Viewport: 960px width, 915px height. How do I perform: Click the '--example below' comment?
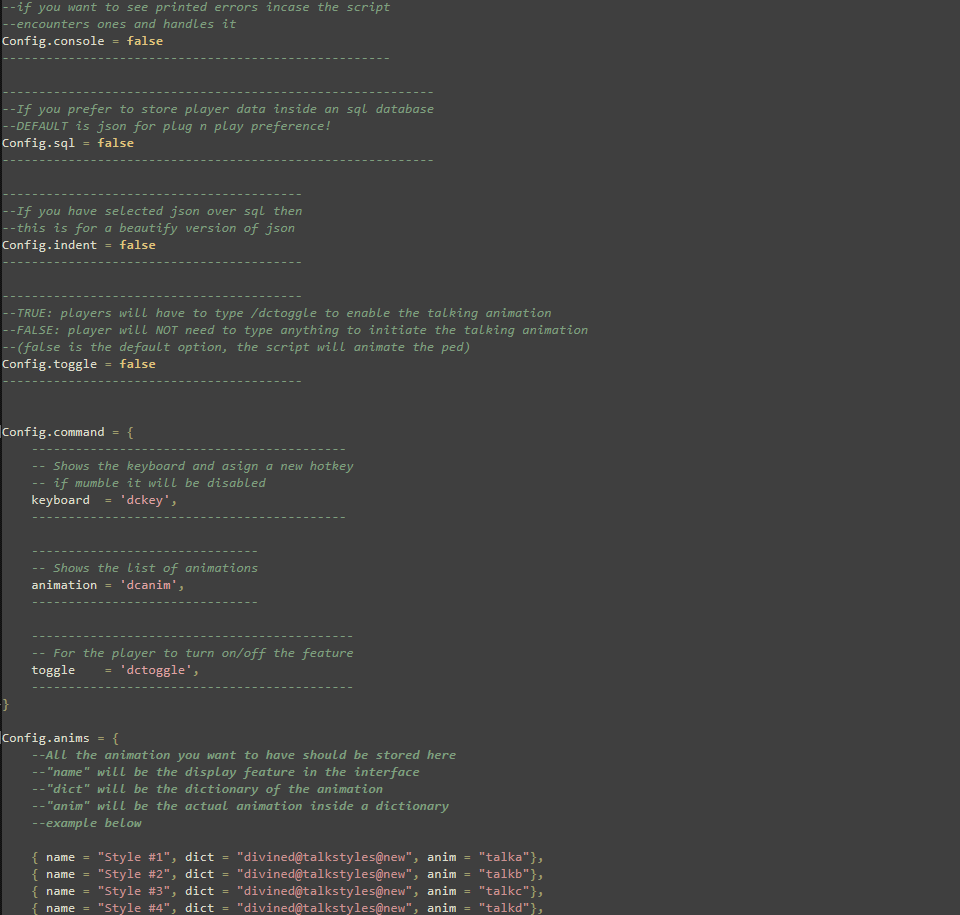point(86,823)
